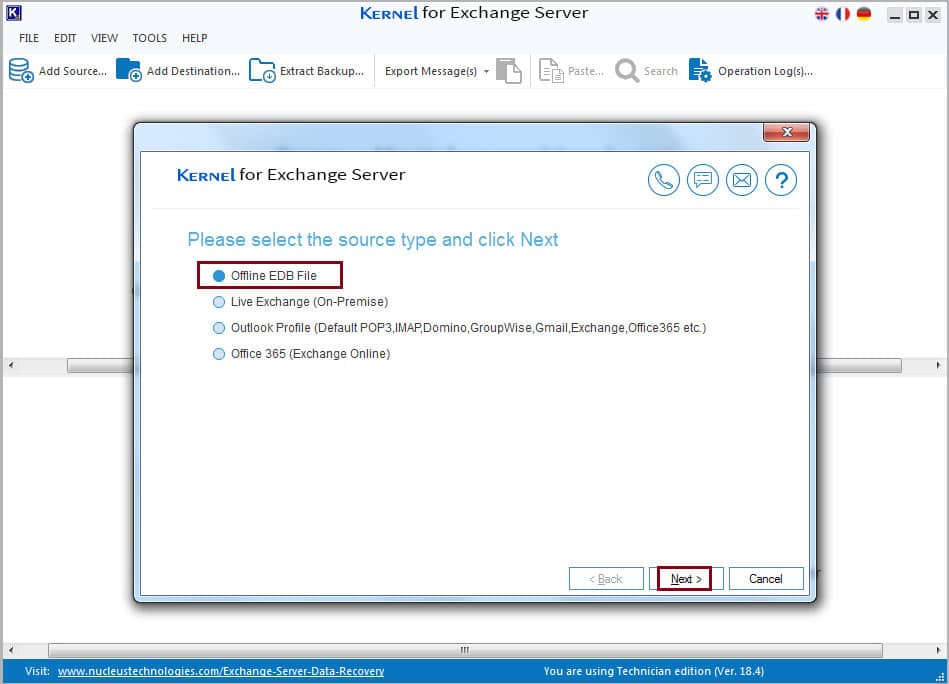Screen dimensions: 949x684
Task: Open the TOOLS menu
Action: point(149,38)
